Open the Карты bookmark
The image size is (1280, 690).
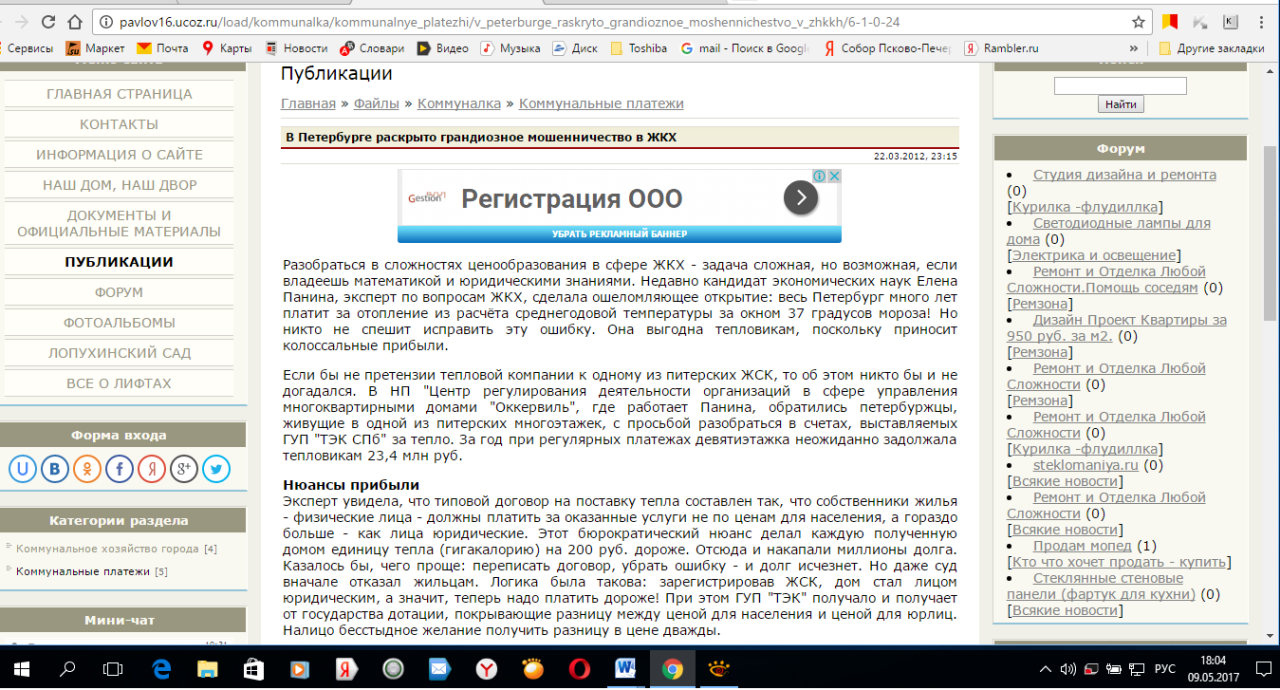click(x=226, y=48)
